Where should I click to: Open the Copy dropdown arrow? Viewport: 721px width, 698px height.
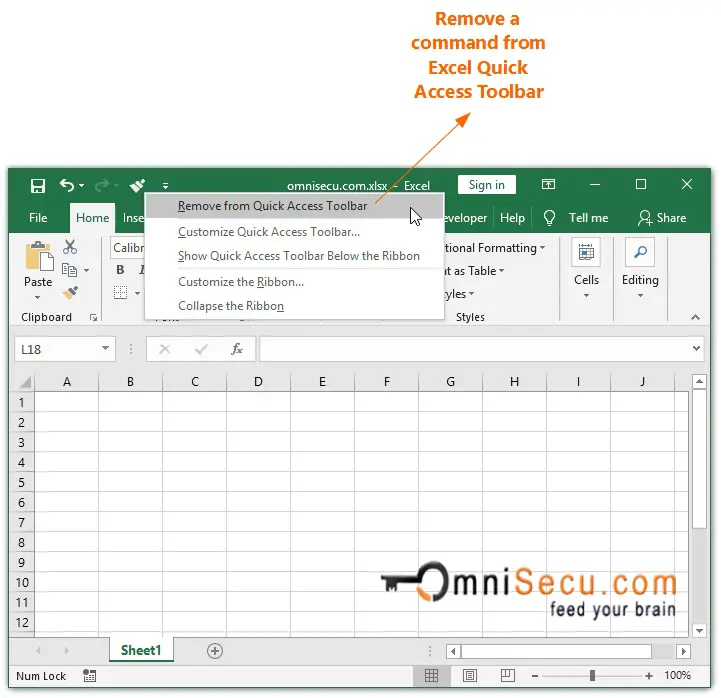(x=86, y=270)
